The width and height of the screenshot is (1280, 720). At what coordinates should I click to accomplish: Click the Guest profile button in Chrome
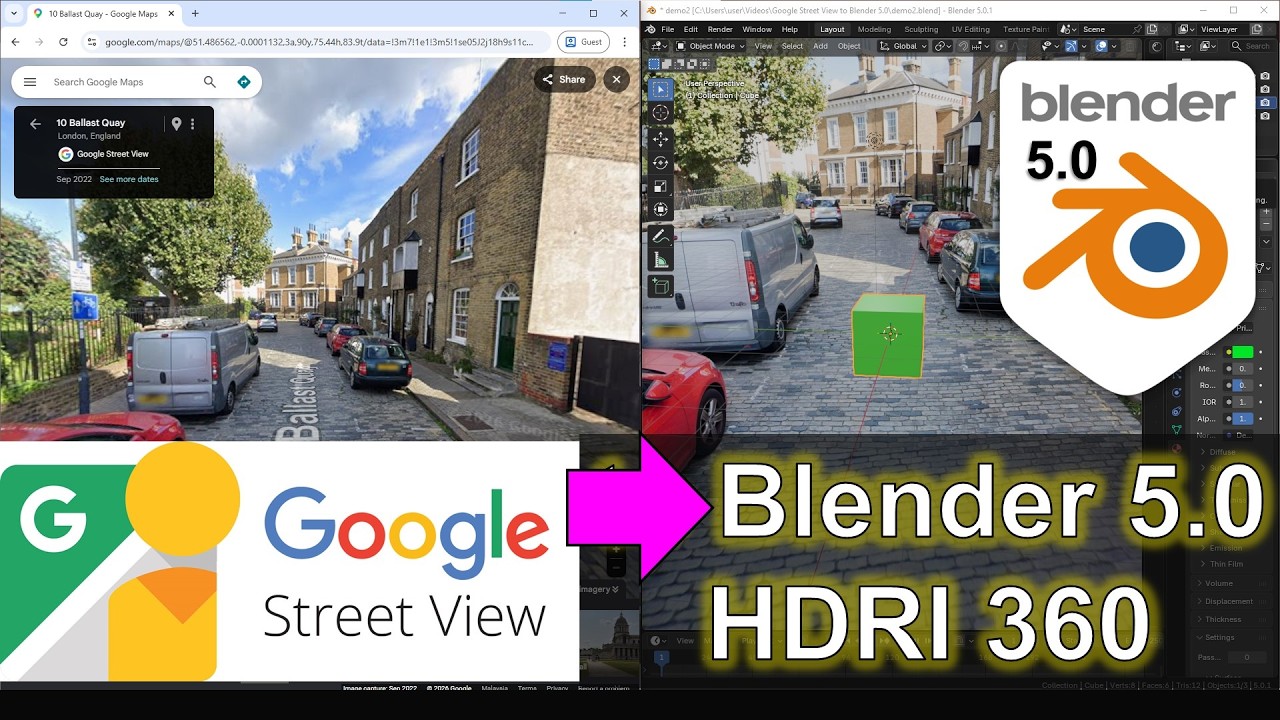pyautogui.click(x=584, y=42)
